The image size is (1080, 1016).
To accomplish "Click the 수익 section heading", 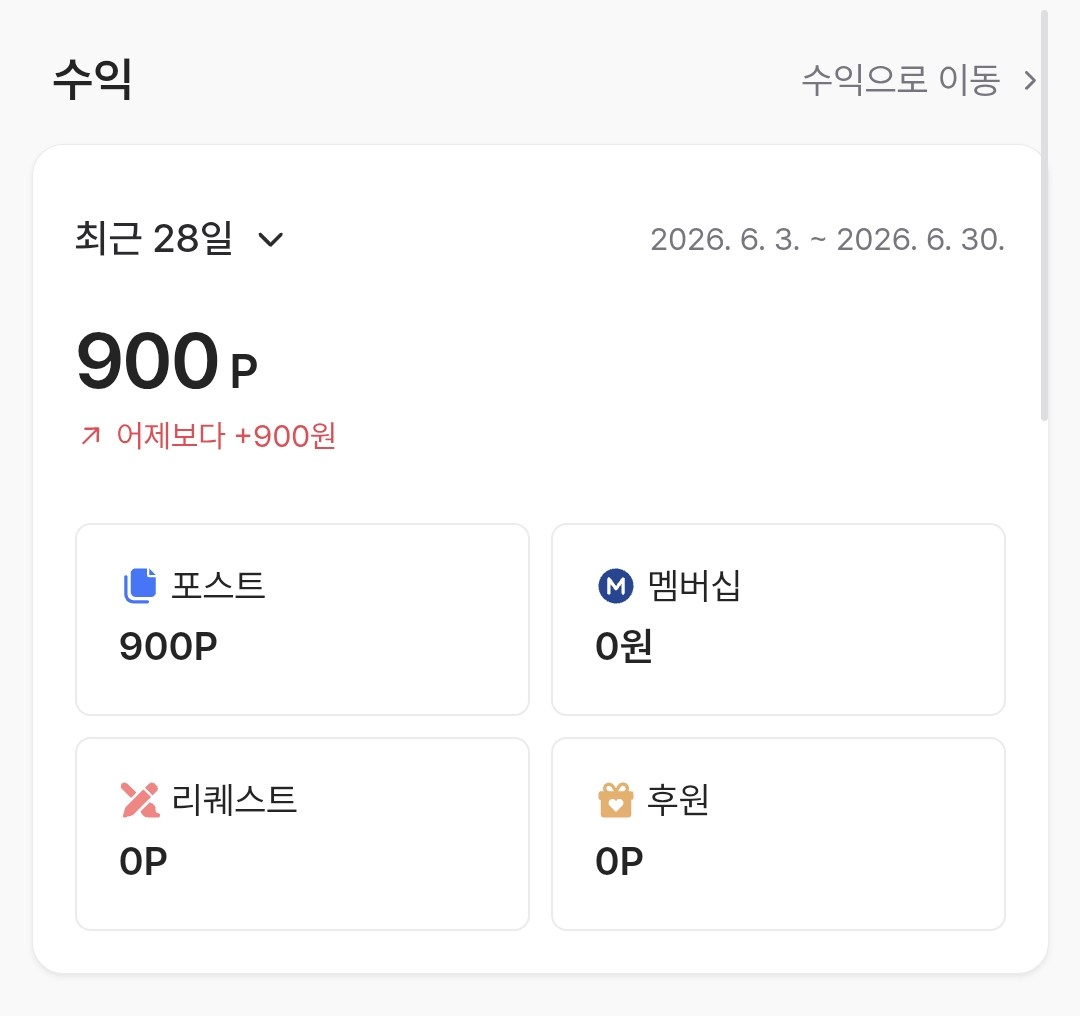I will coord(92,79).
